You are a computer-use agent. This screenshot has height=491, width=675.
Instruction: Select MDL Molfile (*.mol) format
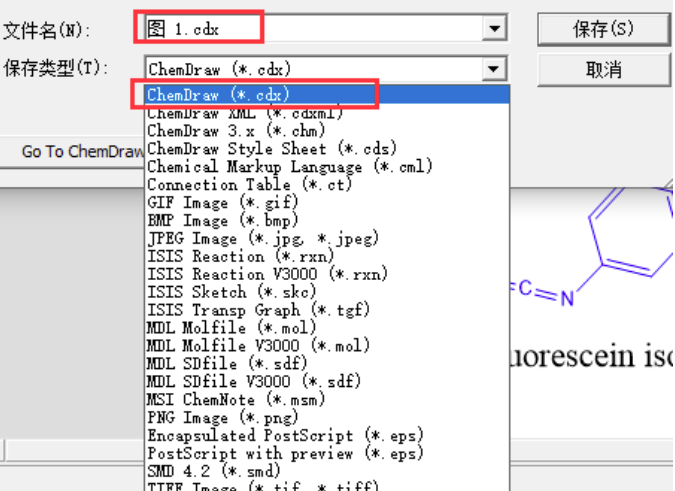(327, 327)
